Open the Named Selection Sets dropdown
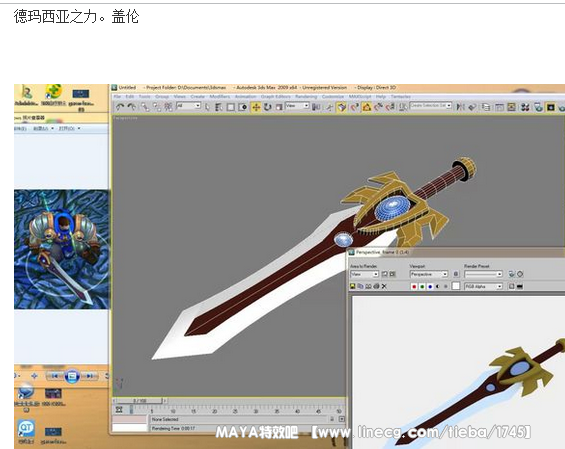The width and height of the screenshot is (565, 449). [431, 106]
